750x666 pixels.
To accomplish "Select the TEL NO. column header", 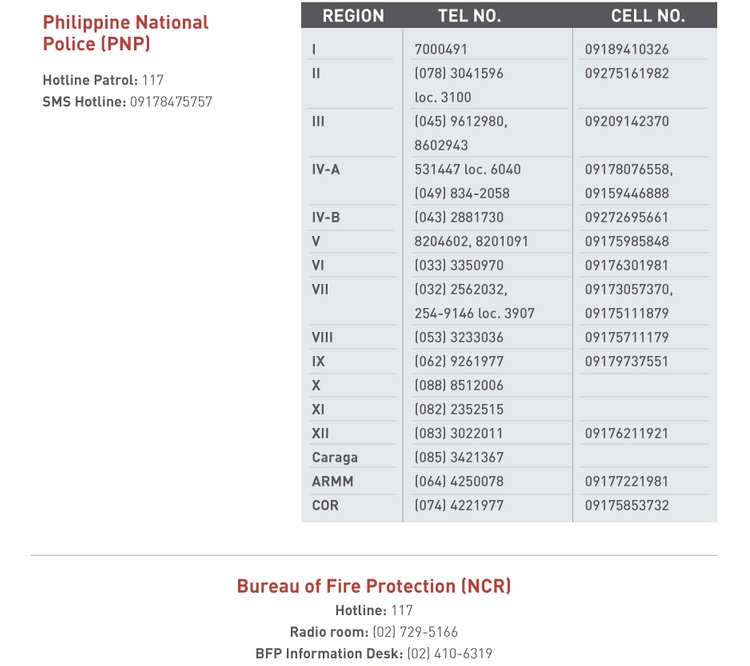I will pyautogui.click(x=469, y=16).
